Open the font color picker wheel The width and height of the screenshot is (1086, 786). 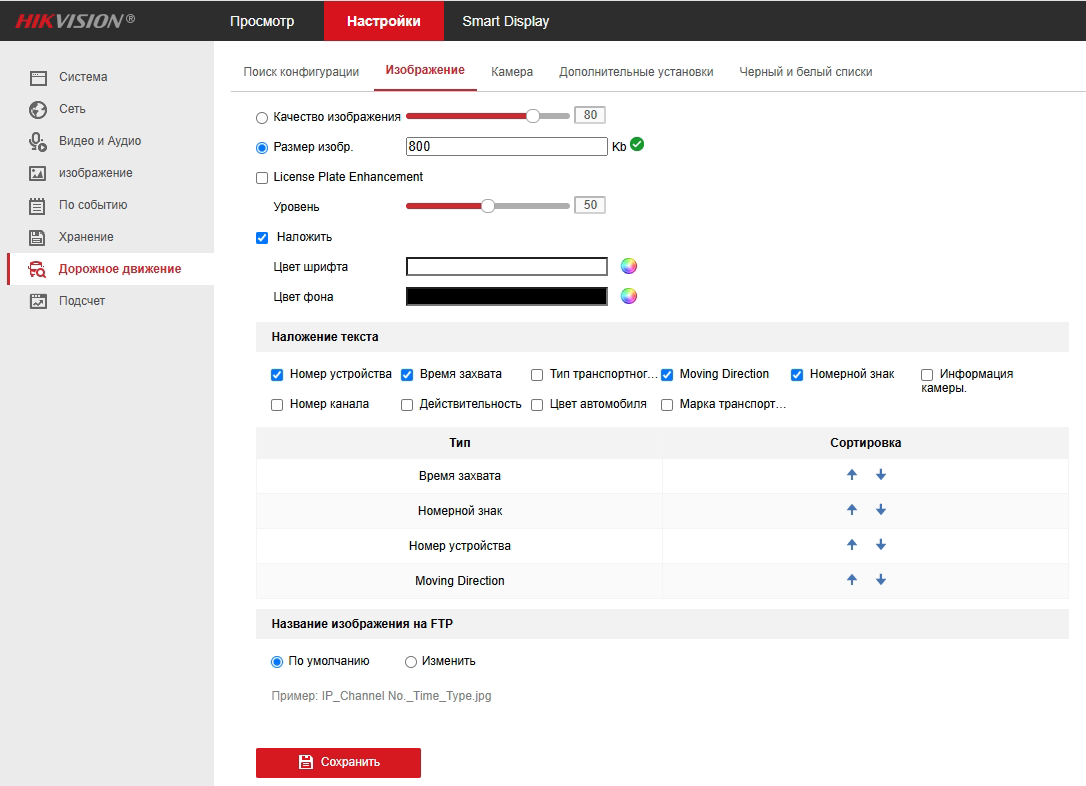[x=629, y=266]
